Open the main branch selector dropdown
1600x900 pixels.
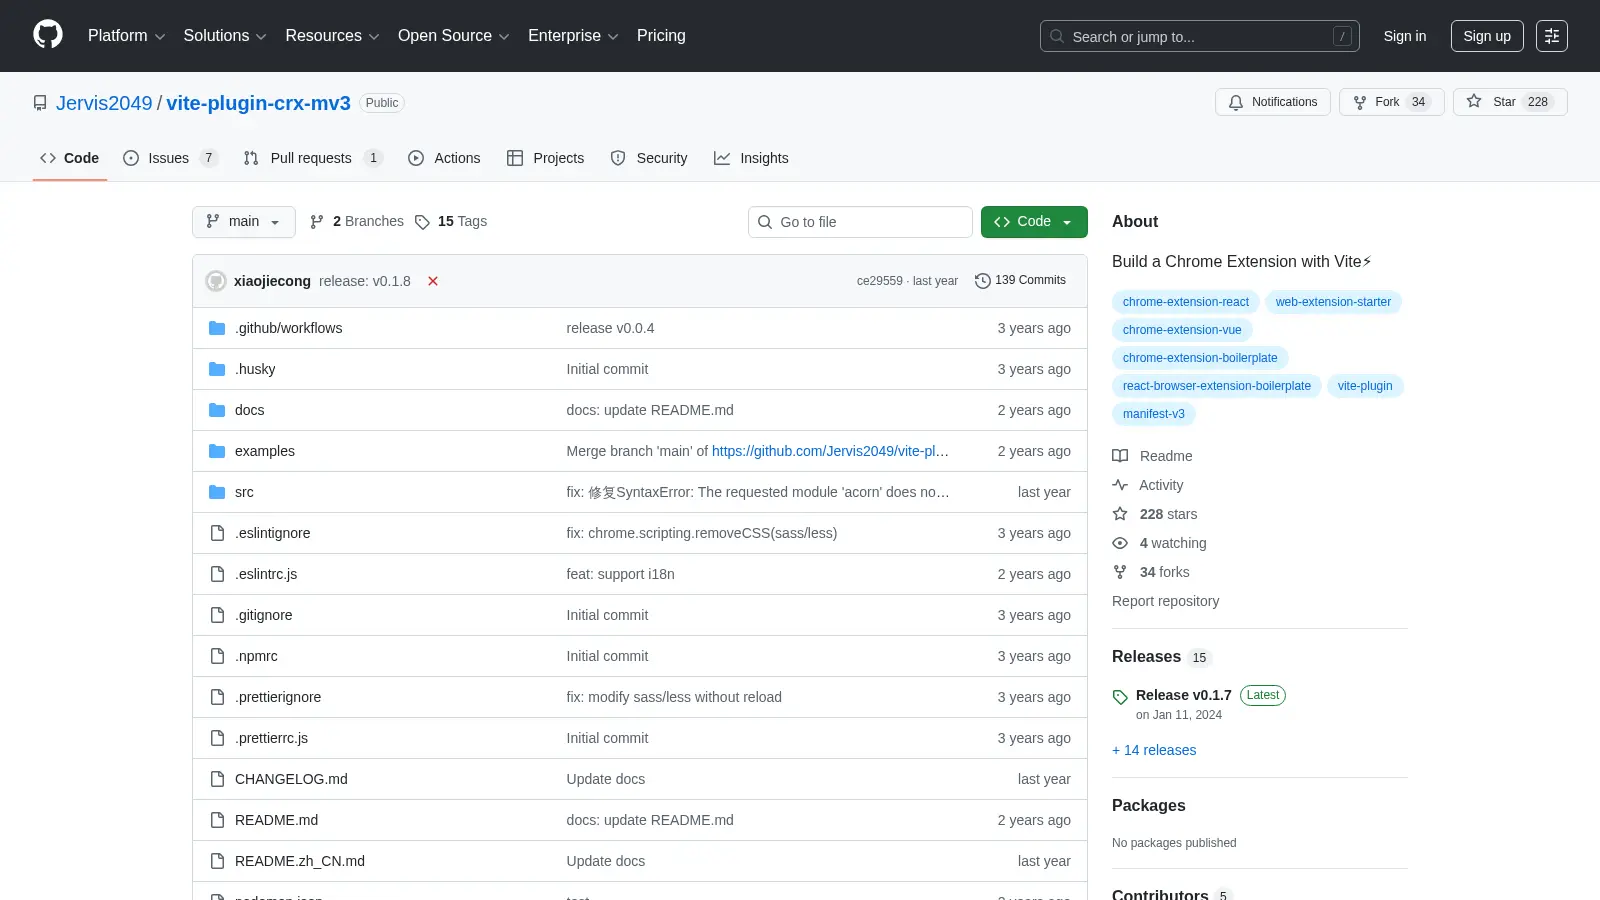pos(244,222)
